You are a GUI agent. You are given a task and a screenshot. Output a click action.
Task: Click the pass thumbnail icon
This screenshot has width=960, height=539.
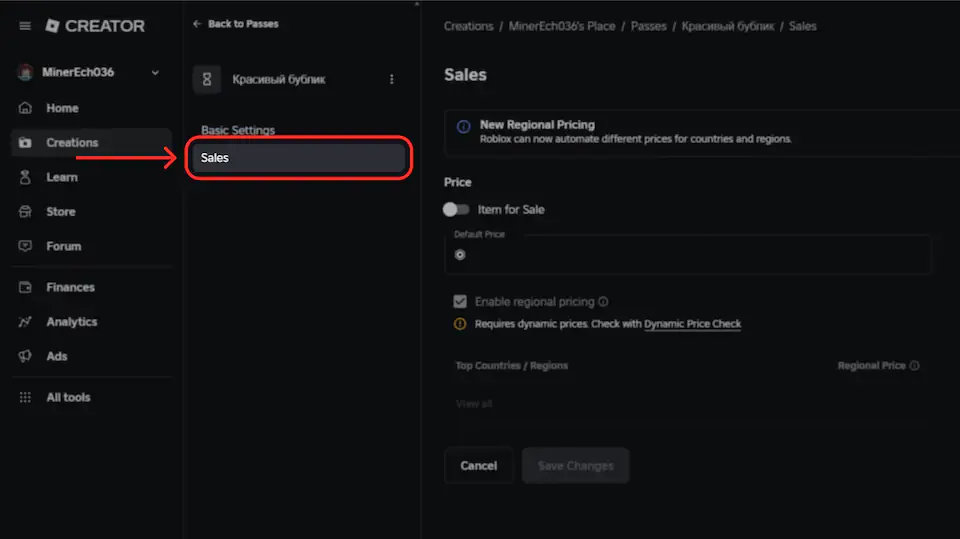tap(207, 79)
